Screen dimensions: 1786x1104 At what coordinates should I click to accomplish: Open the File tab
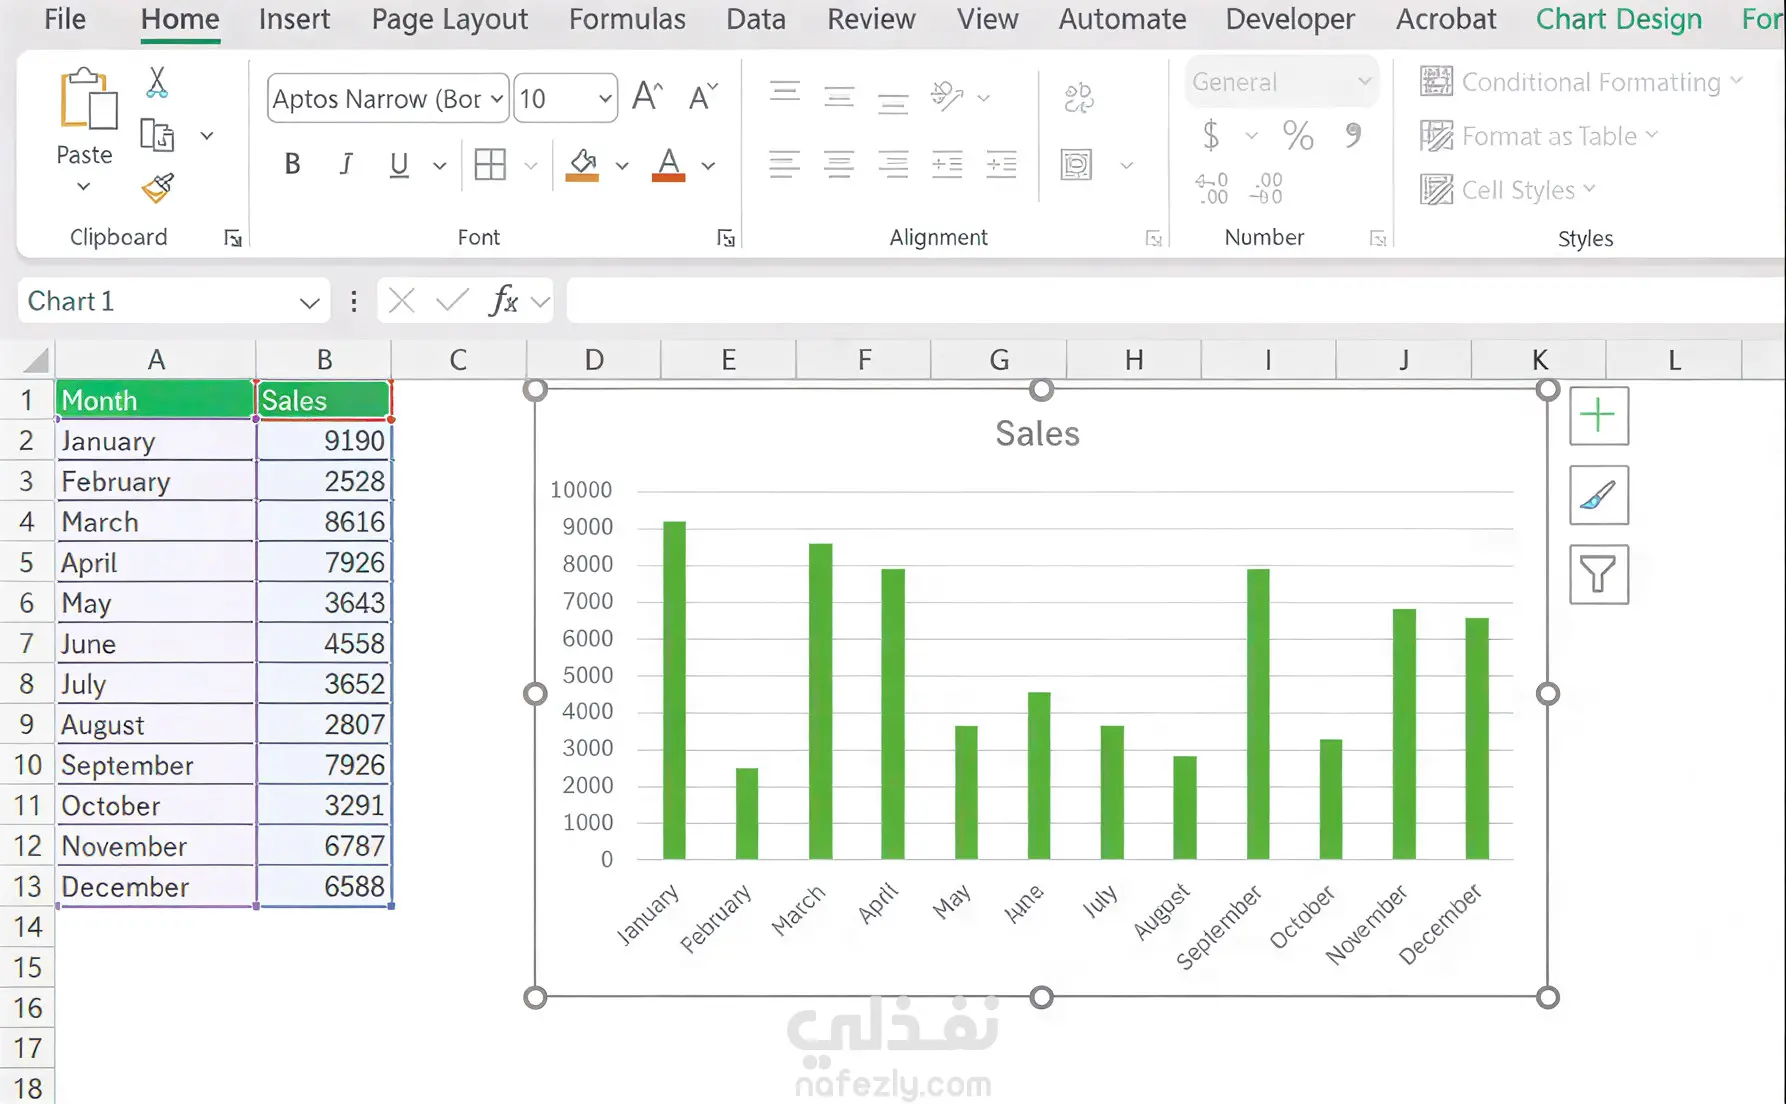point(65,19)
